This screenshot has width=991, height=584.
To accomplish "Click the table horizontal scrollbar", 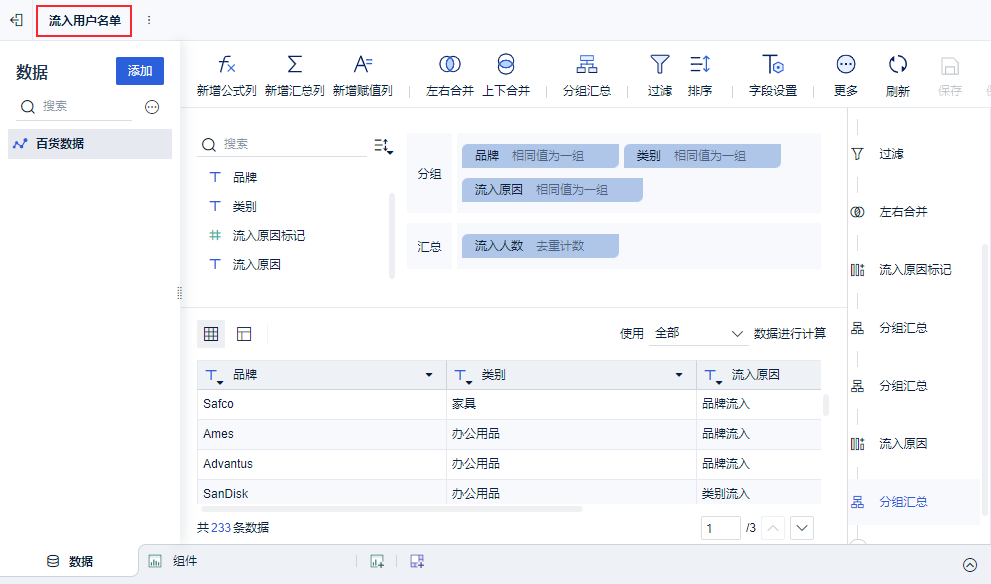I will (x=392, y=509).
